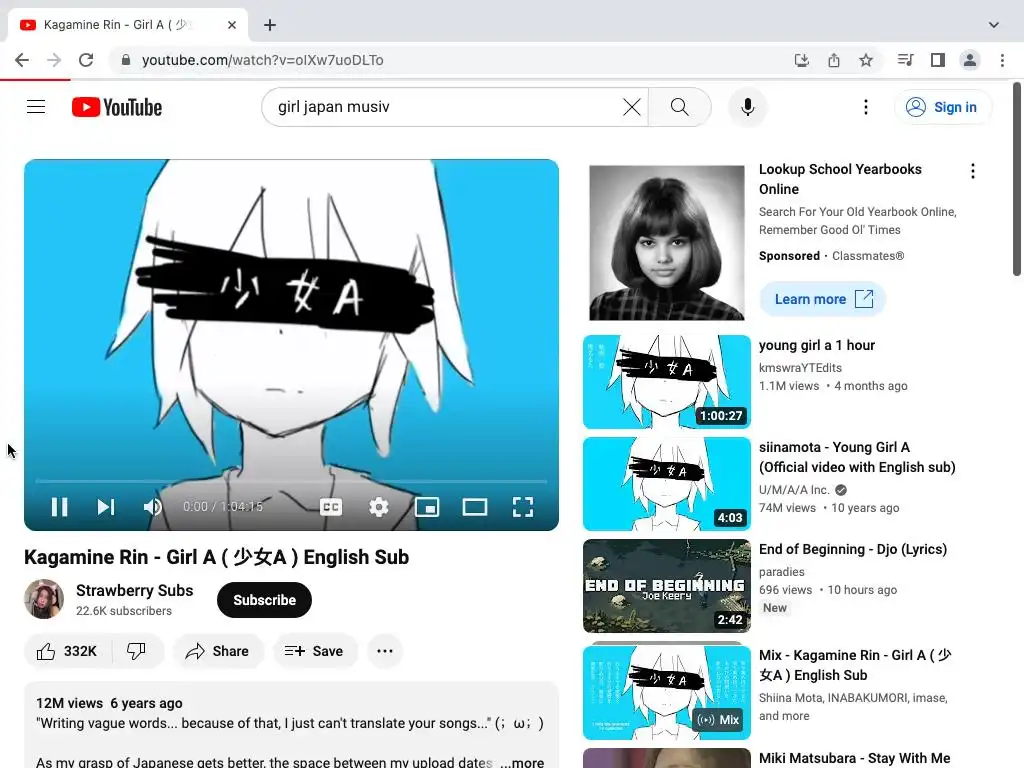This screenshot has height=768, width=1024.
Task: Open paradies channel name
Action: click(782, 571)
